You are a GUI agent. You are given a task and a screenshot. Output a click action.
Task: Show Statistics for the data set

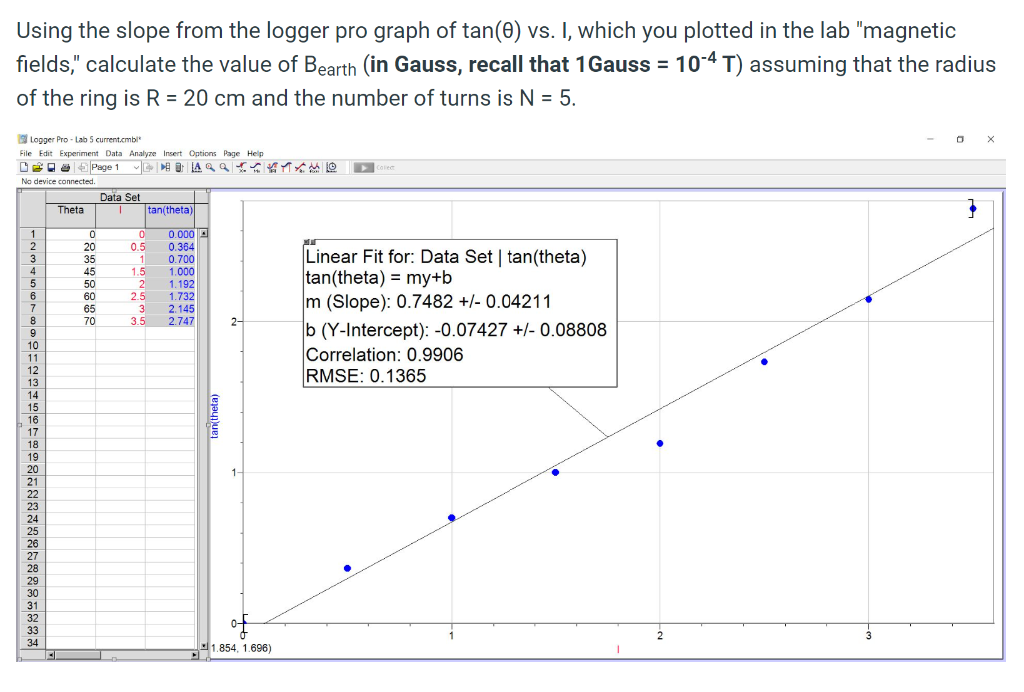270,167
